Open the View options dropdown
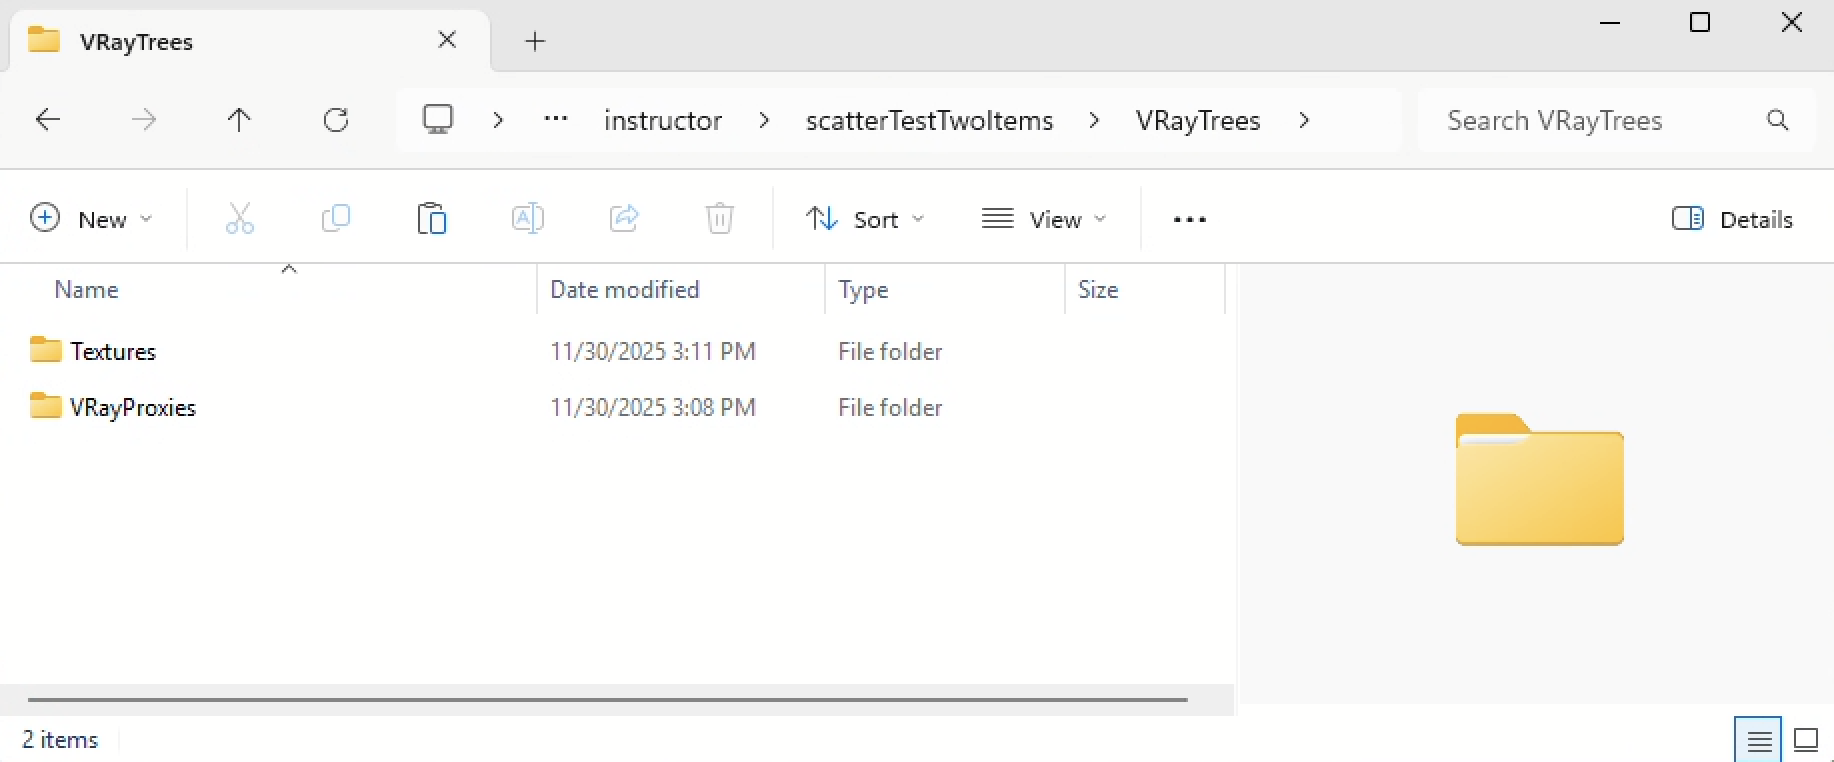The height and width of the screenshot is (762, 1834). (x=1044, y=219)
